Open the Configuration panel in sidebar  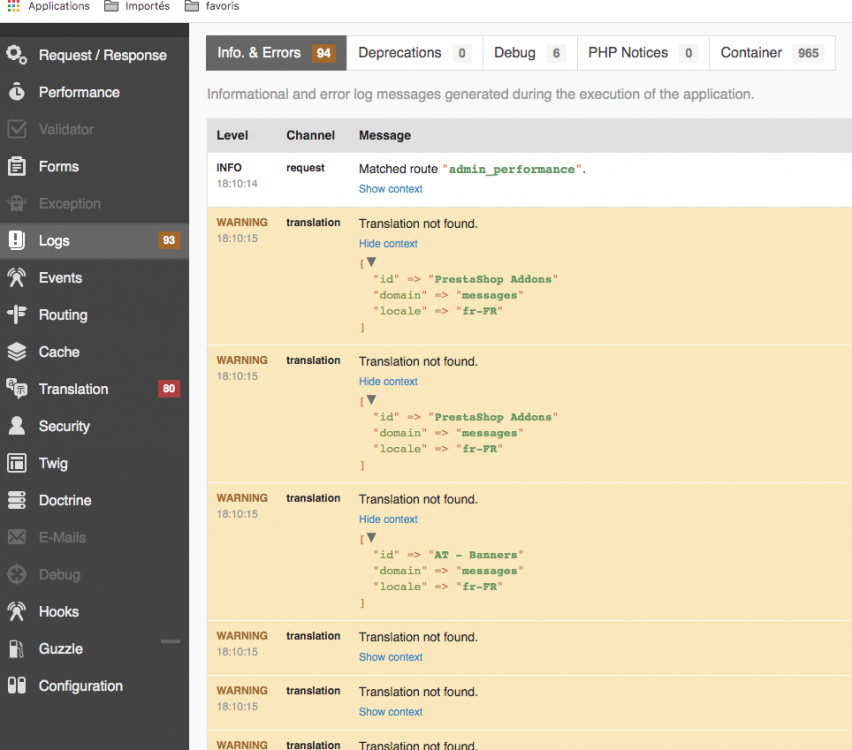80,686
